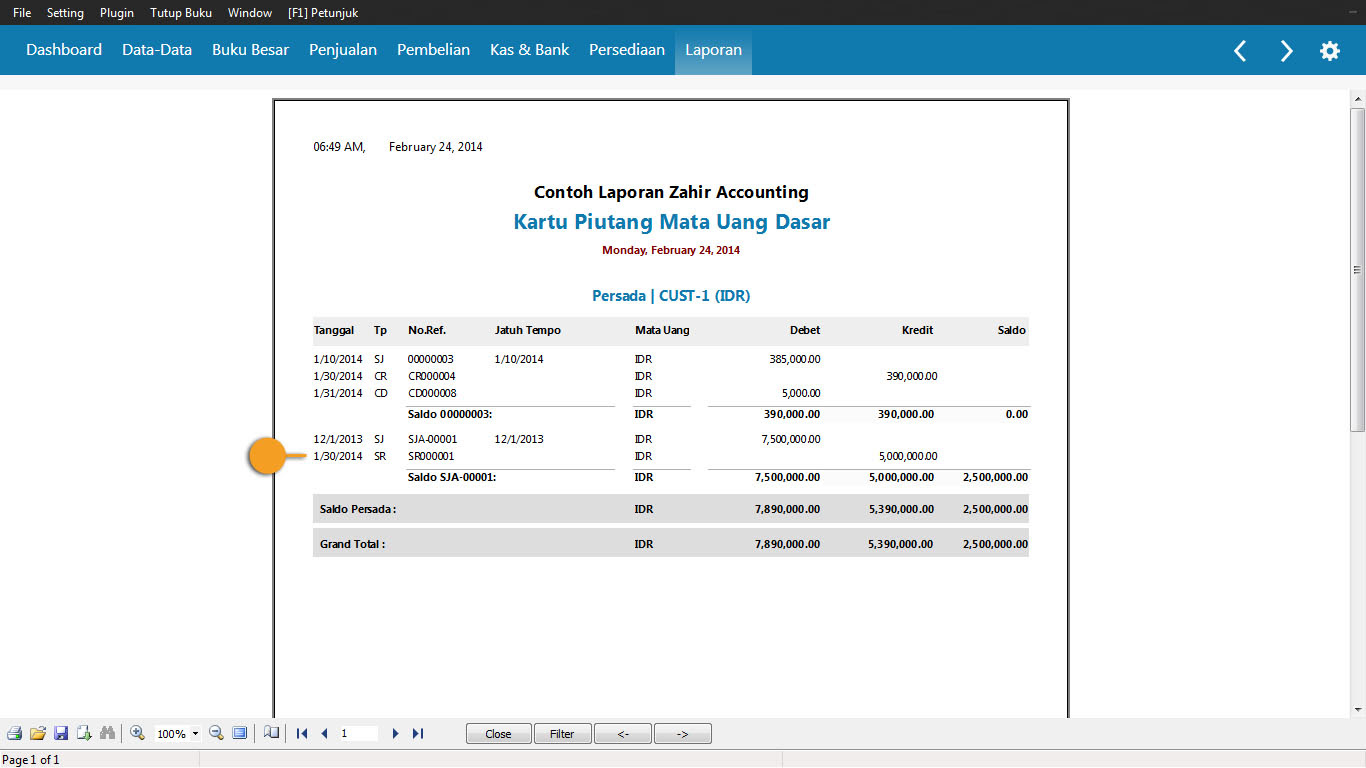The width and height of the screenshot is (1366, 768).
Task: Click the Page 1 of 1 status text
Action: (x=31, y=760)
